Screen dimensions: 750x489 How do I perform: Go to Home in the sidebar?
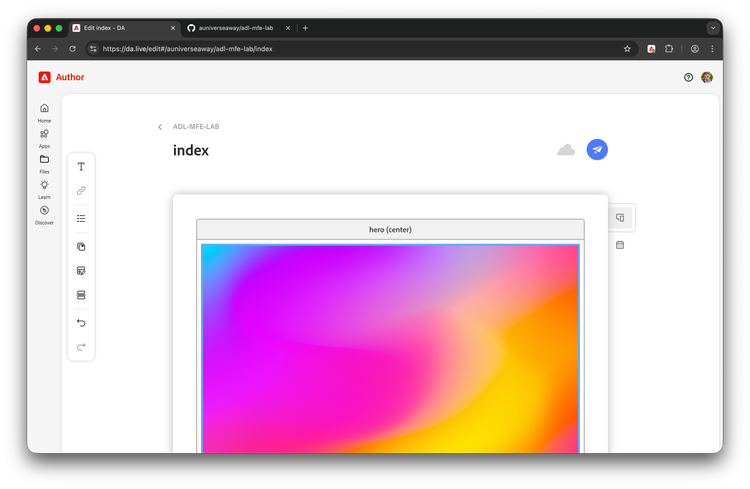44,112
